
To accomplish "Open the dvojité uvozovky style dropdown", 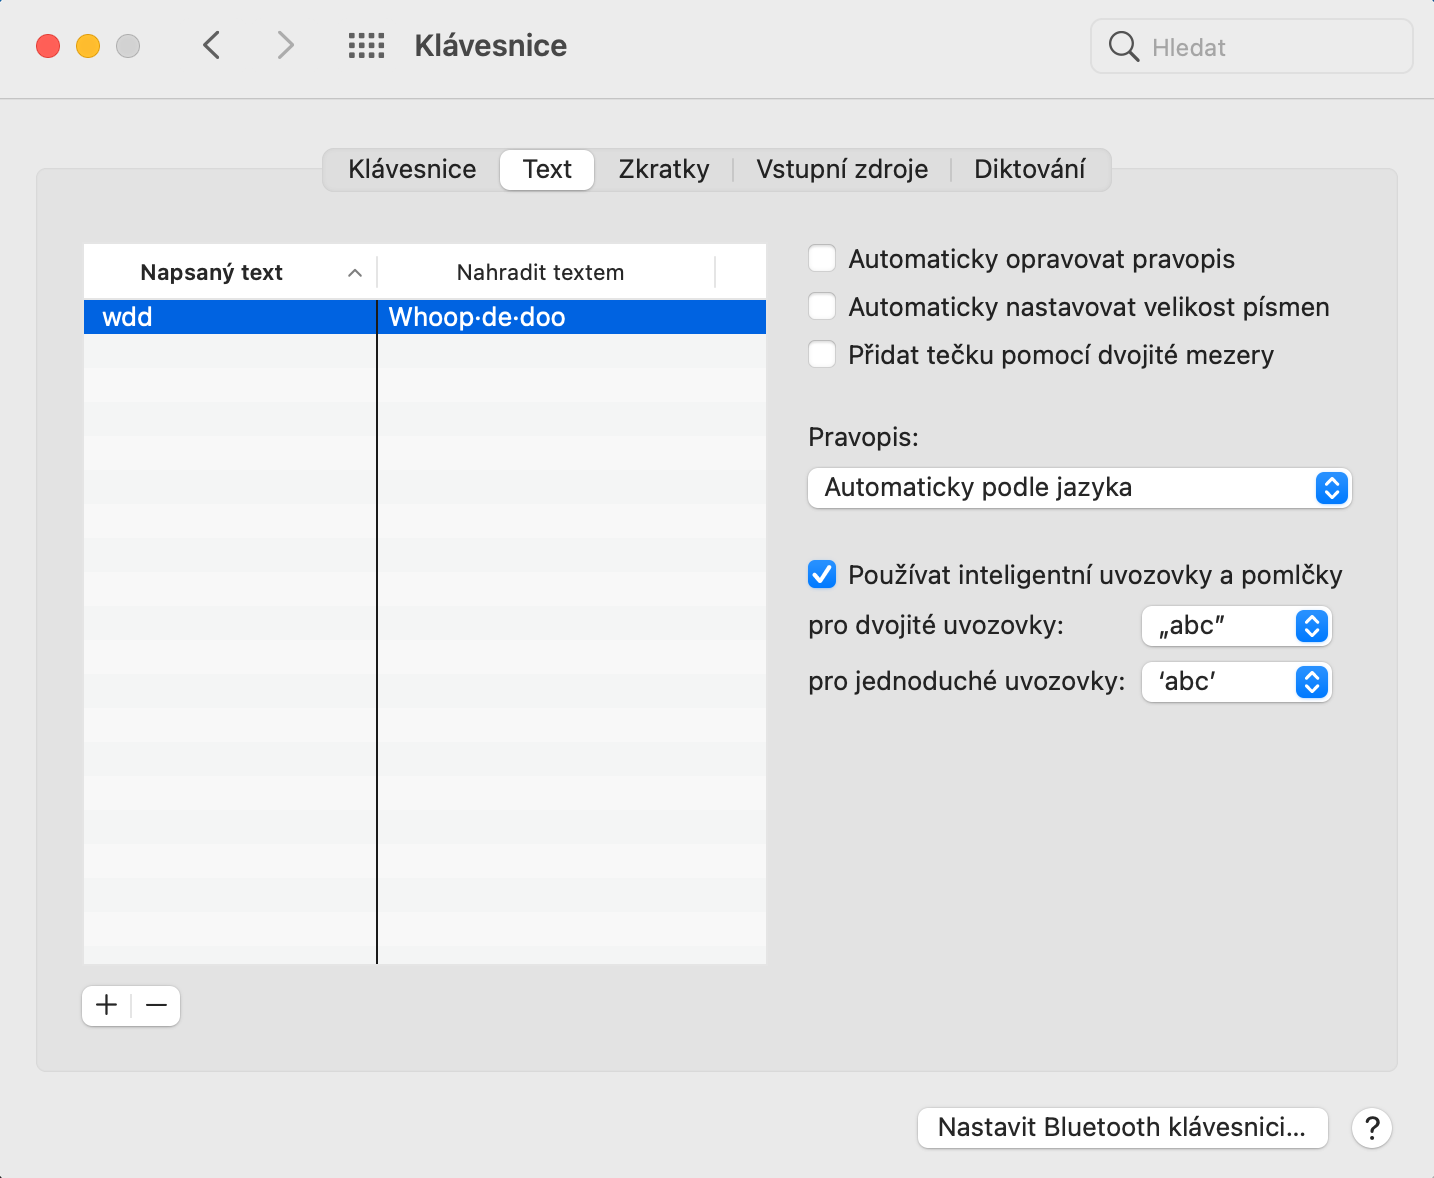I will point(1236,626).
